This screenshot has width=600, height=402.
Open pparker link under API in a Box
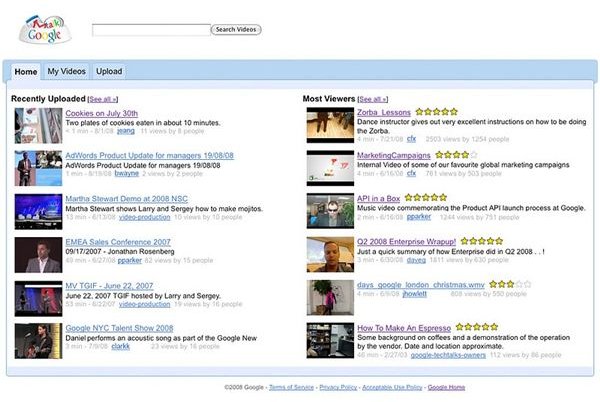point(419,216)
